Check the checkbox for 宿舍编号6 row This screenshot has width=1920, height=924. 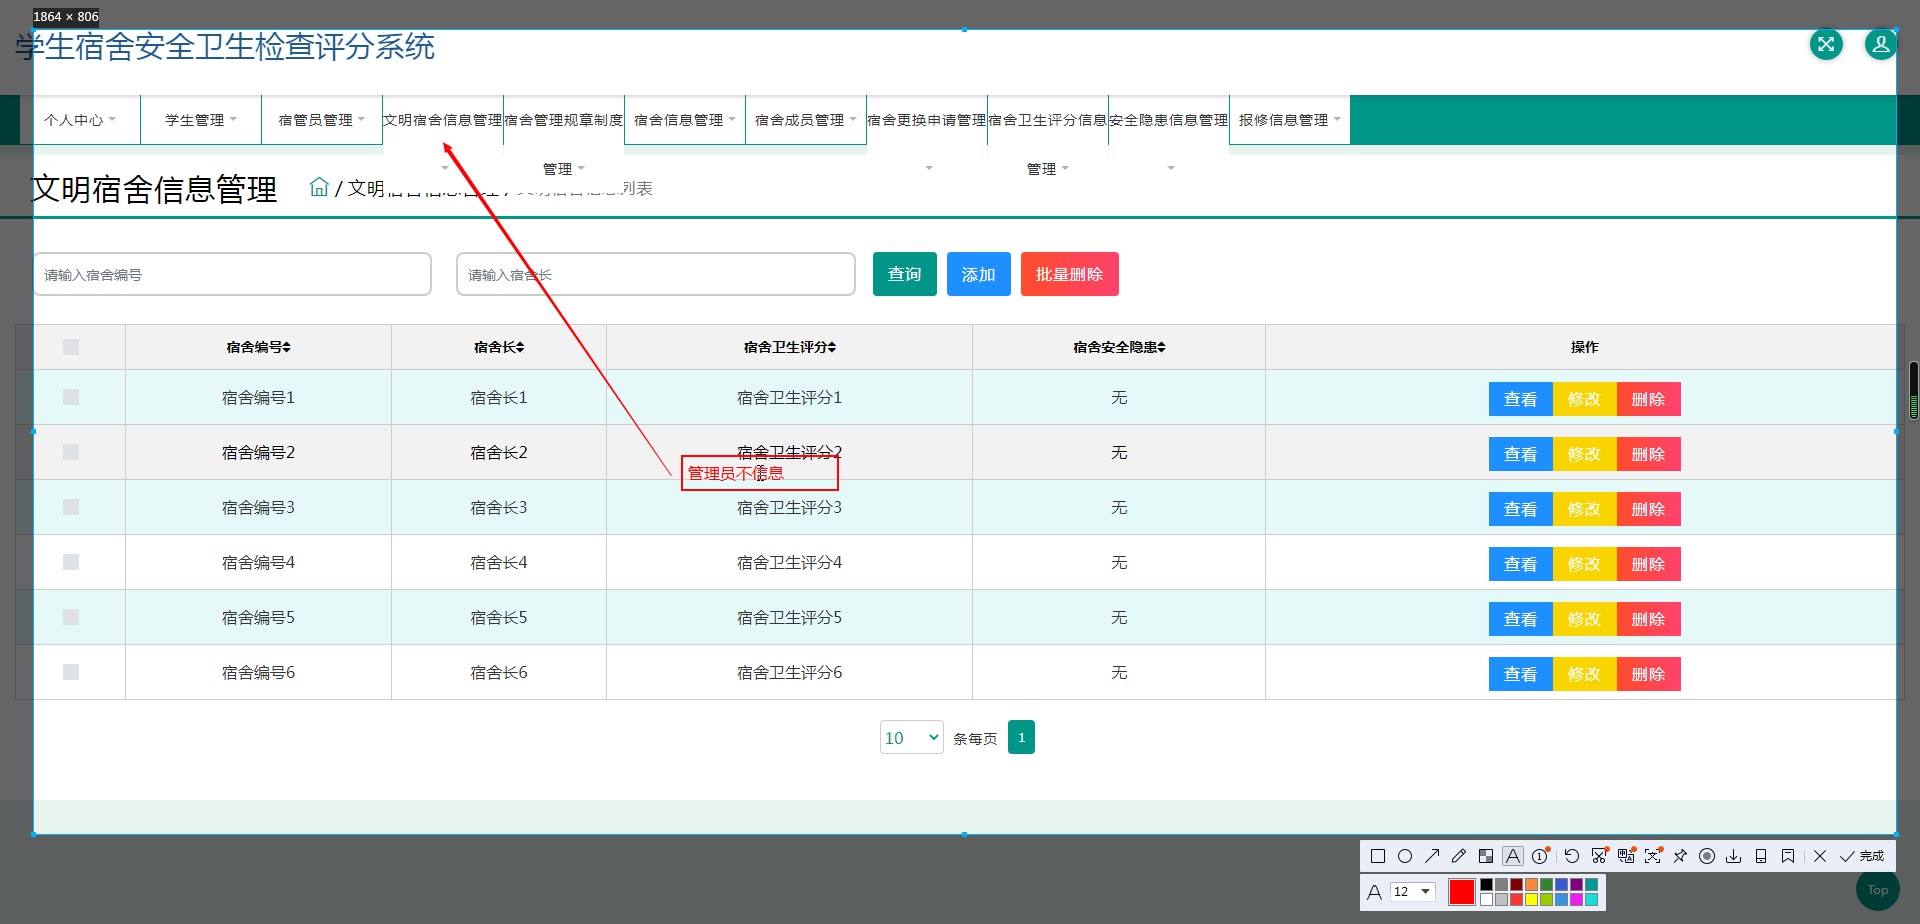pos(71,672)
